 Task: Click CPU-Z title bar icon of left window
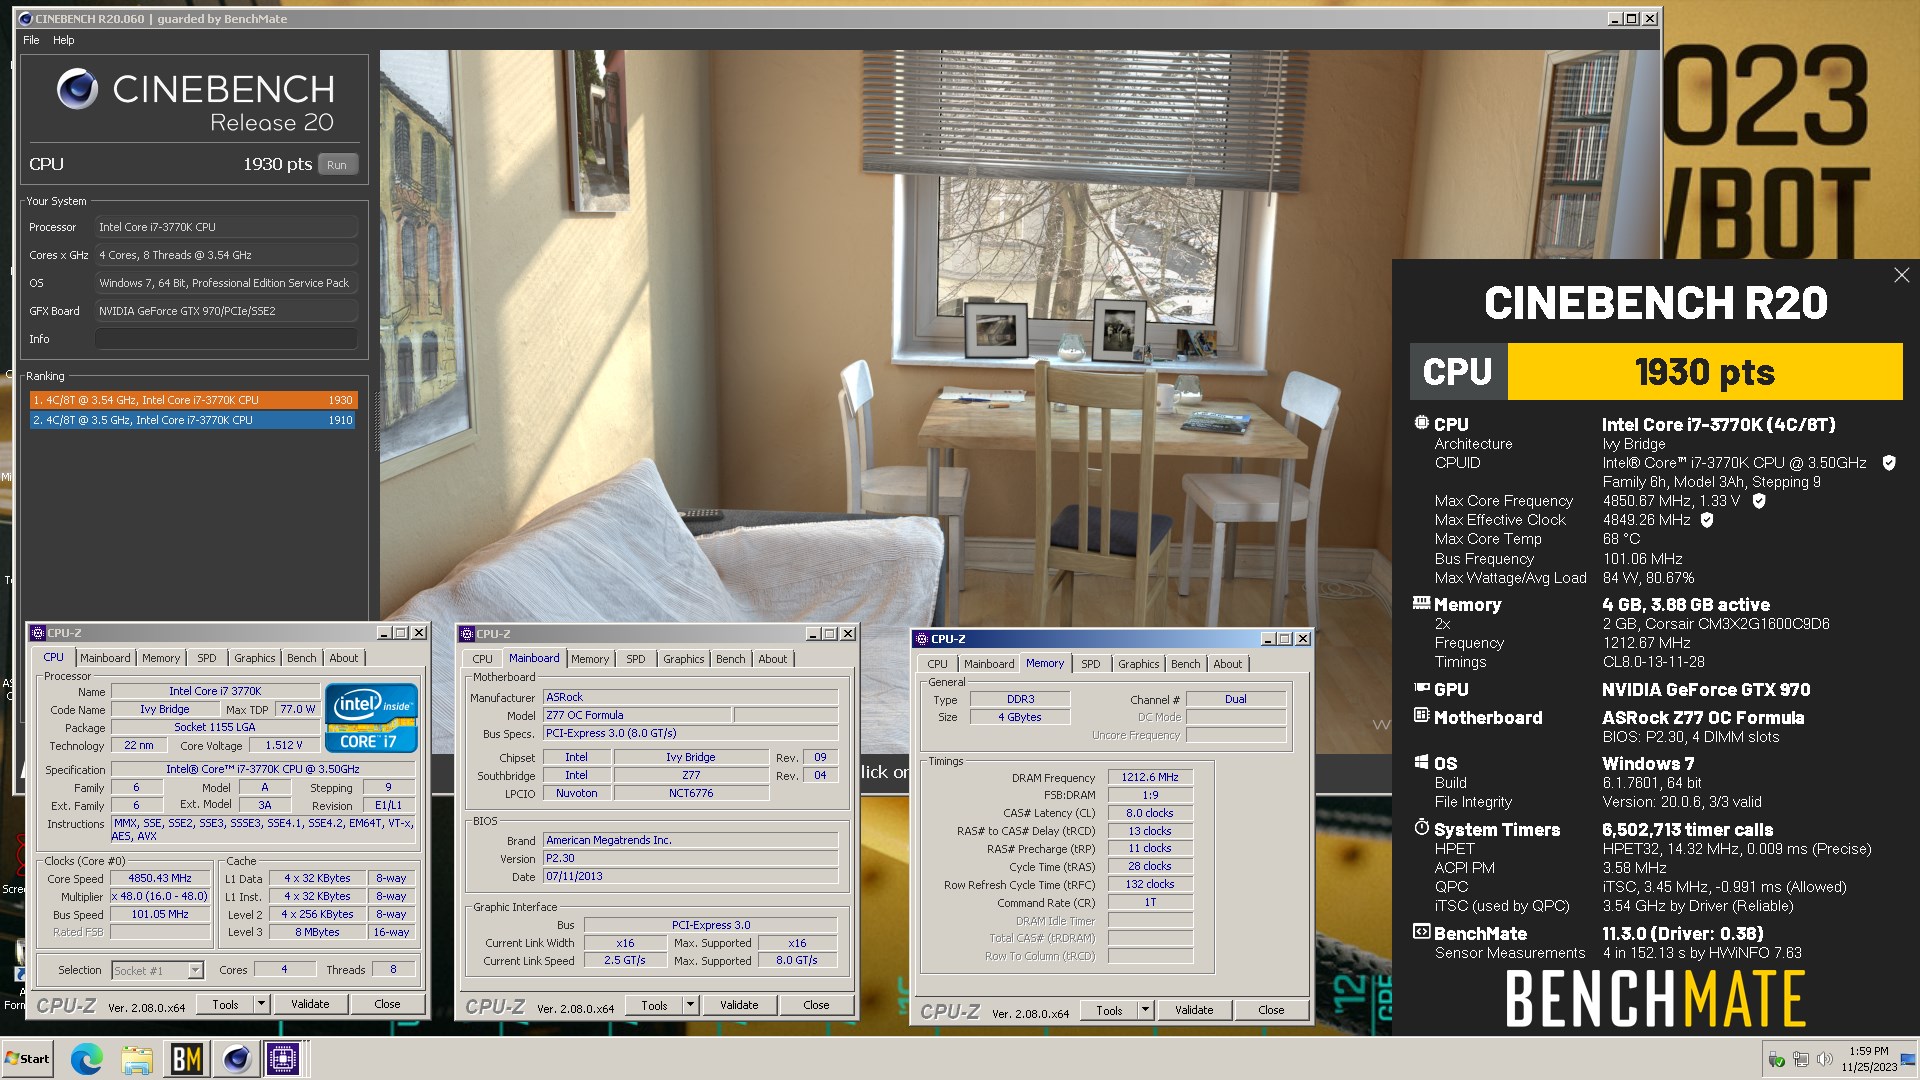click(38, 633)
